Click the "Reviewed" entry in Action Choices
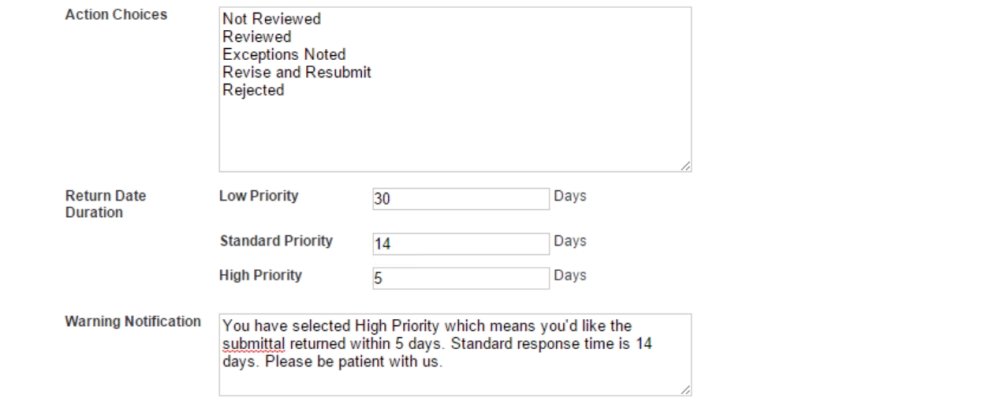1000x409 pixels. 256,37
